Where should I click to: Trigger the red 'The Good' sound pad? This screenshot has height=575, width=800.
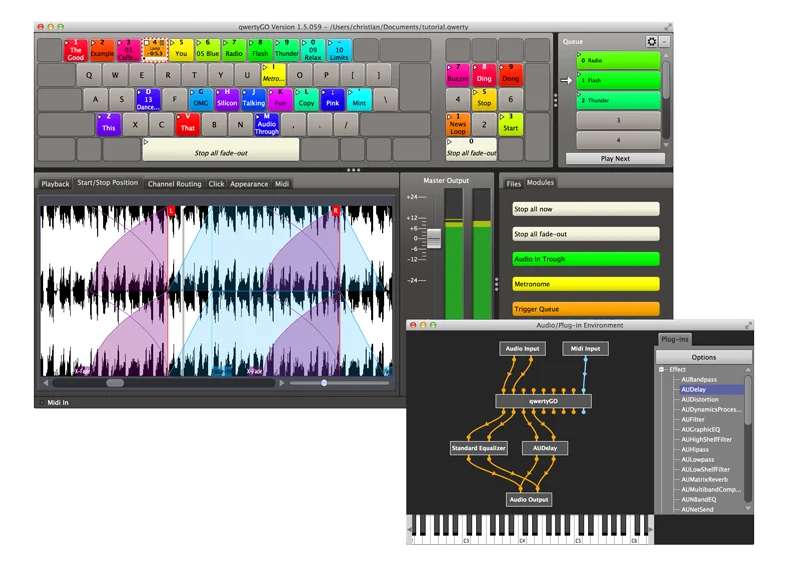tap(76, 51)
